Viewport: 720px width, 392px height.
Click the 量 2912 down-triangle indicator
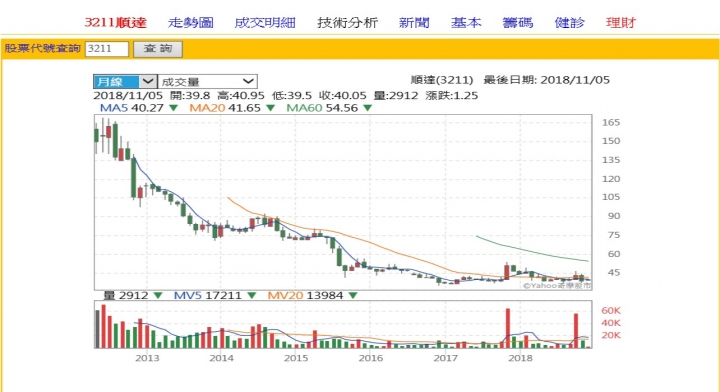(x=158, y=296)
